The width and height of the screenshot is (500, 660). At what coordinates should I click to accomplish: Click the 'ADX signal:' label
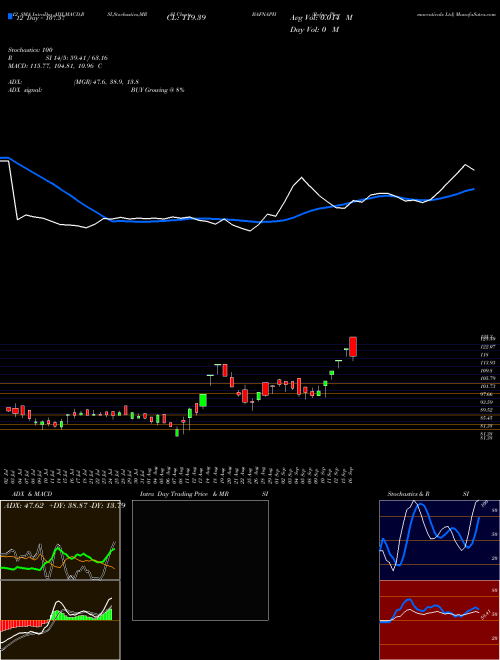25,90
